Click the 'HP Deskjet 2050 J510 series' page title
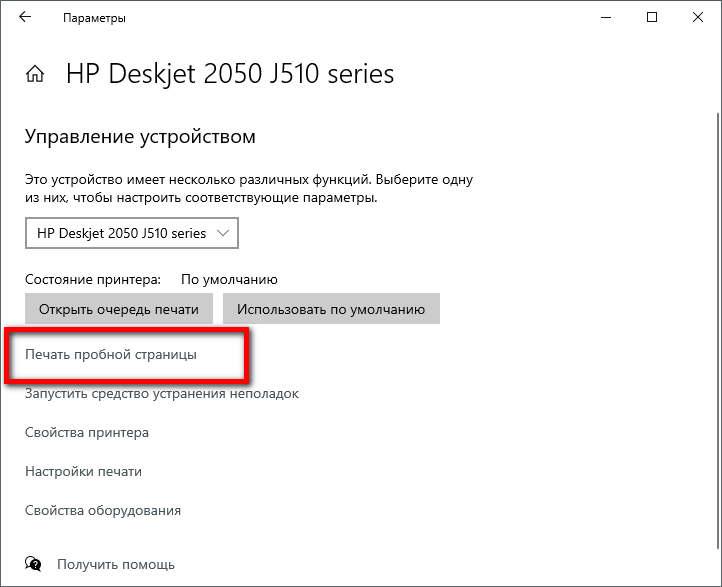 (230, 74)
